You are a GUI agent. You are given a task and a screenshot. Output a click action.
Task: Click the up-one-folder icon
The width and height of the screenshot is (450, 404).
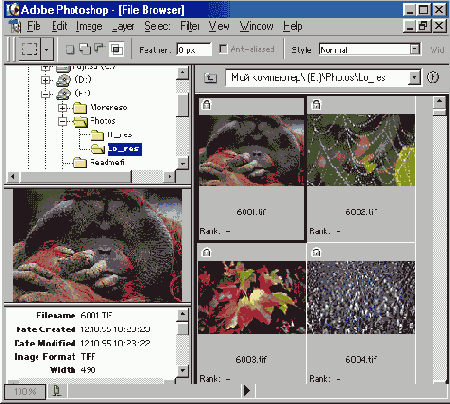pyautogui.click(x=210, y=78)
